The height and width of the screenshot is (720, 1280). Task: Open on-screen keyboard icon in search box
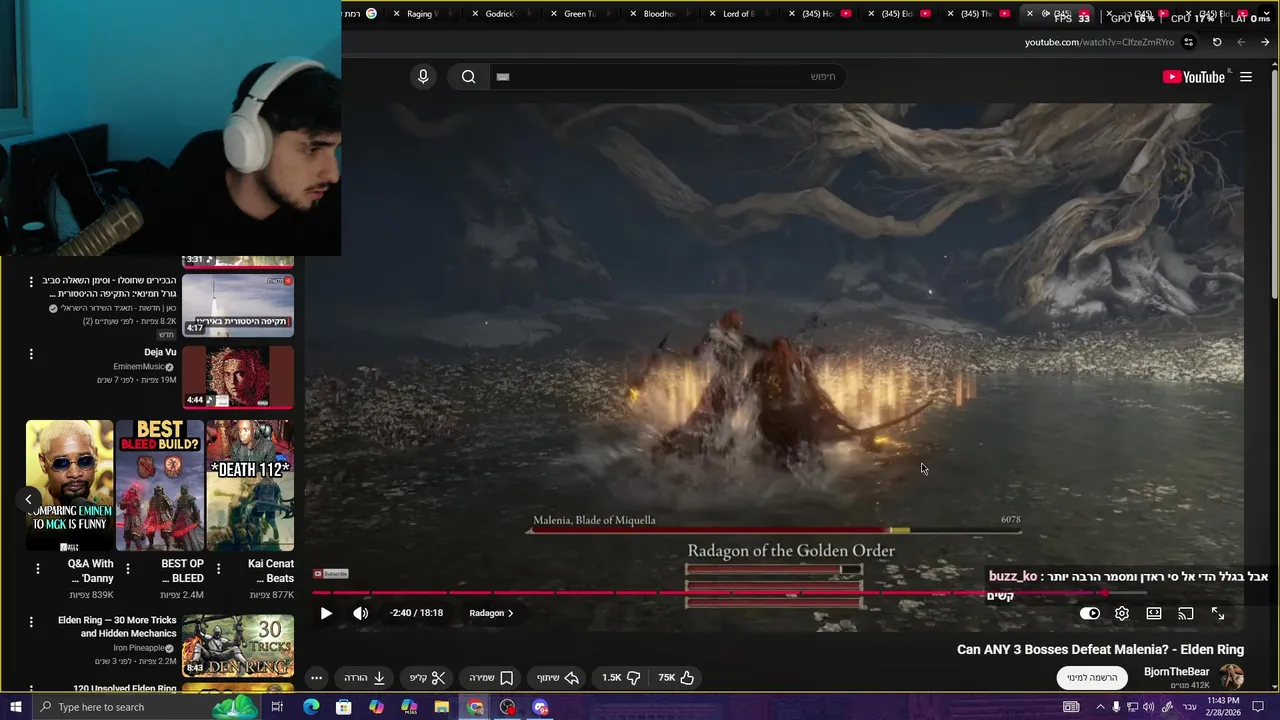pyautogui.click(x=503, y=77)
